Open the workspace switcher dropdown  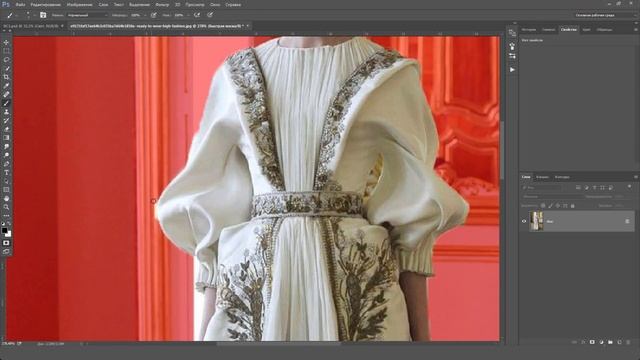pos(605,15)
